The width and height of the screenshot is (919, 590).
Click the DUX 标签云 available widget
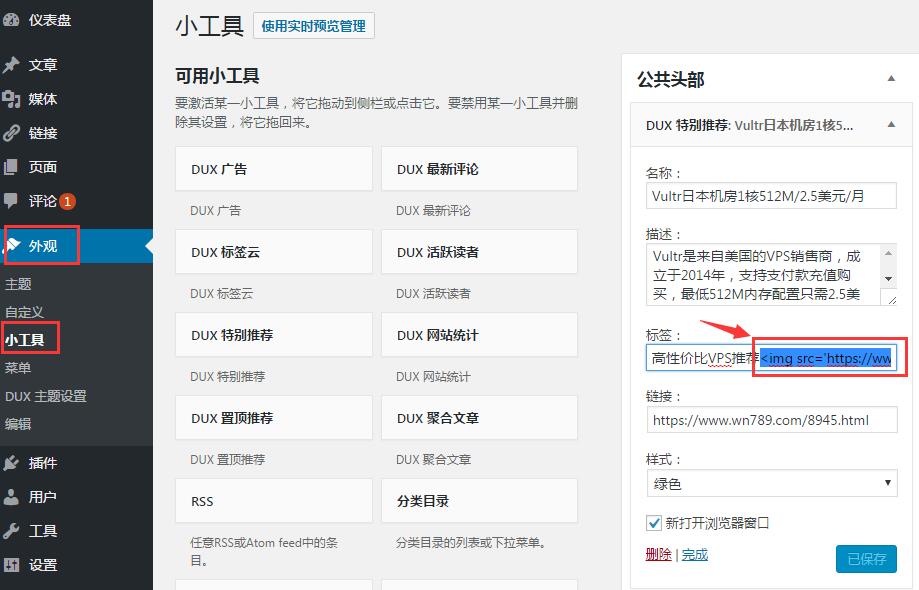(x=273, y=253)
